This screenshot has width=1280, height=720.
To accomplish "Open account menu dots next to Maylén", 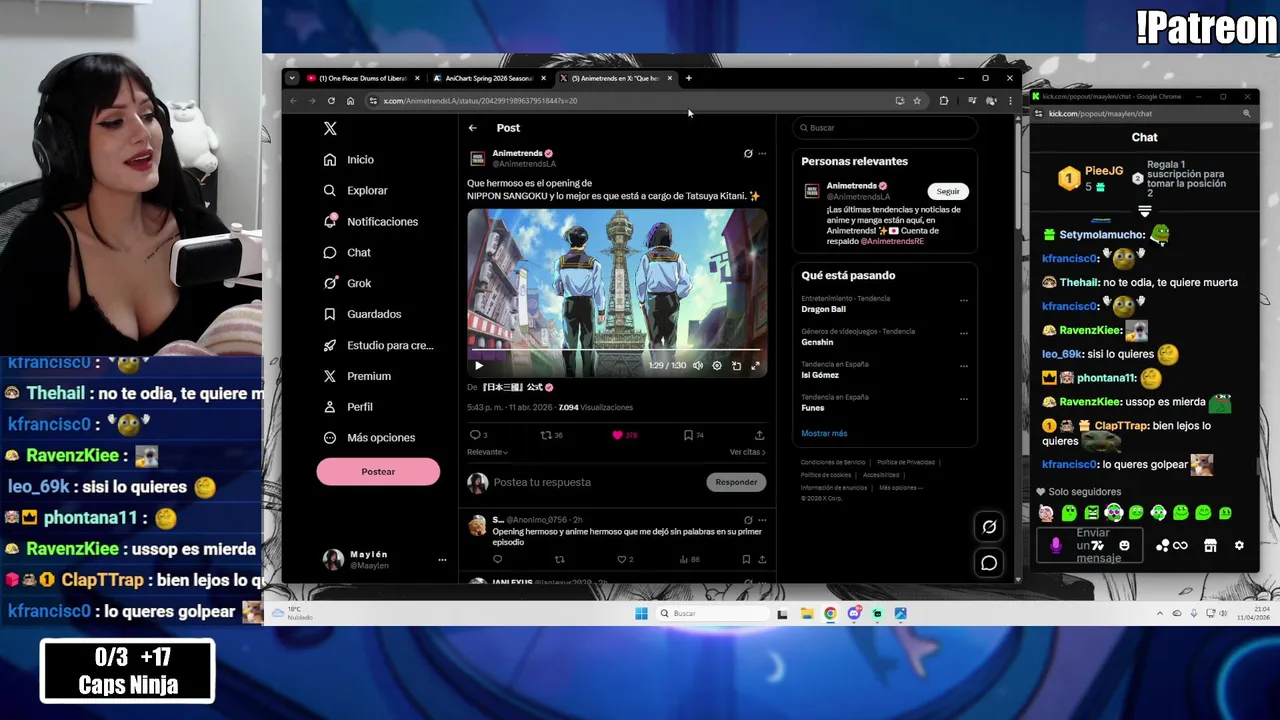I will click(x=442, y=560).
